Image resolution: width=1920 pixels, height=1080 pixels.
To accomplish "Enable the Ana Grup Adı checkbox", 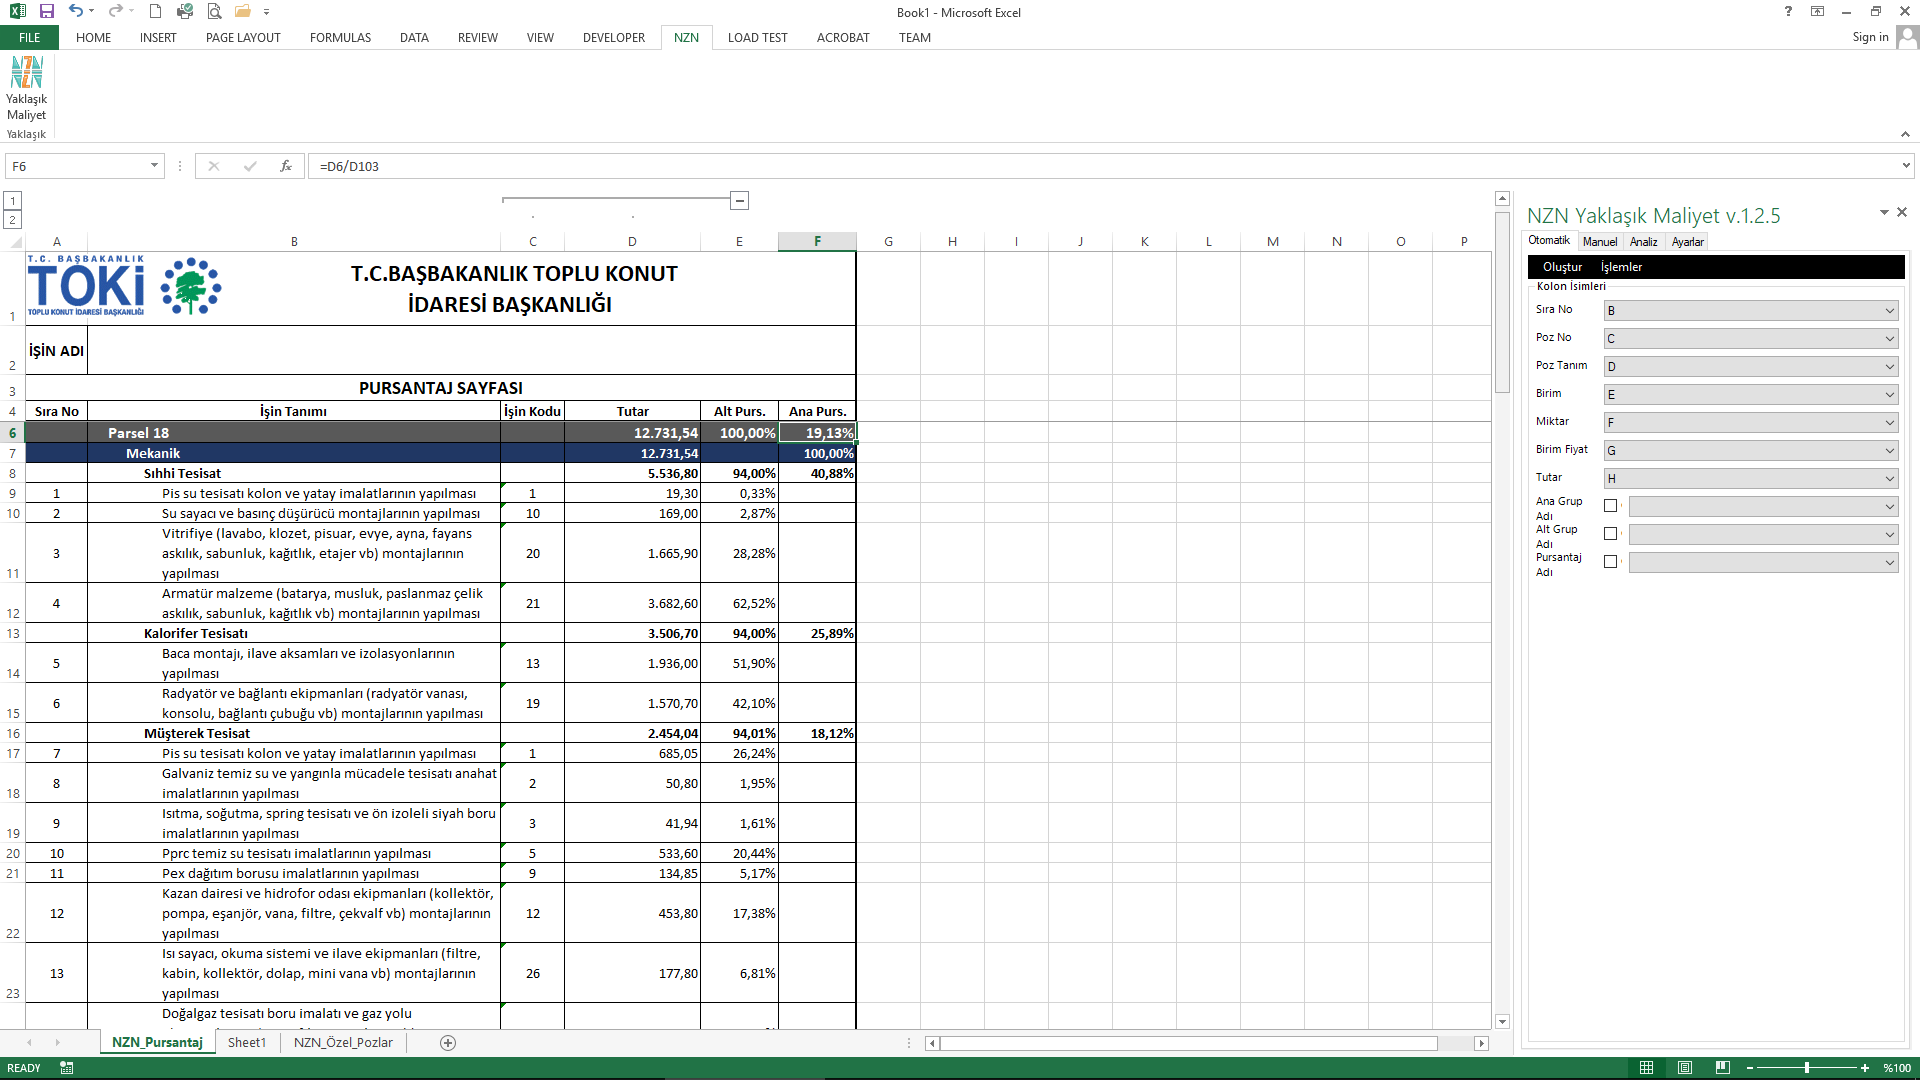I will point(1610,506).
